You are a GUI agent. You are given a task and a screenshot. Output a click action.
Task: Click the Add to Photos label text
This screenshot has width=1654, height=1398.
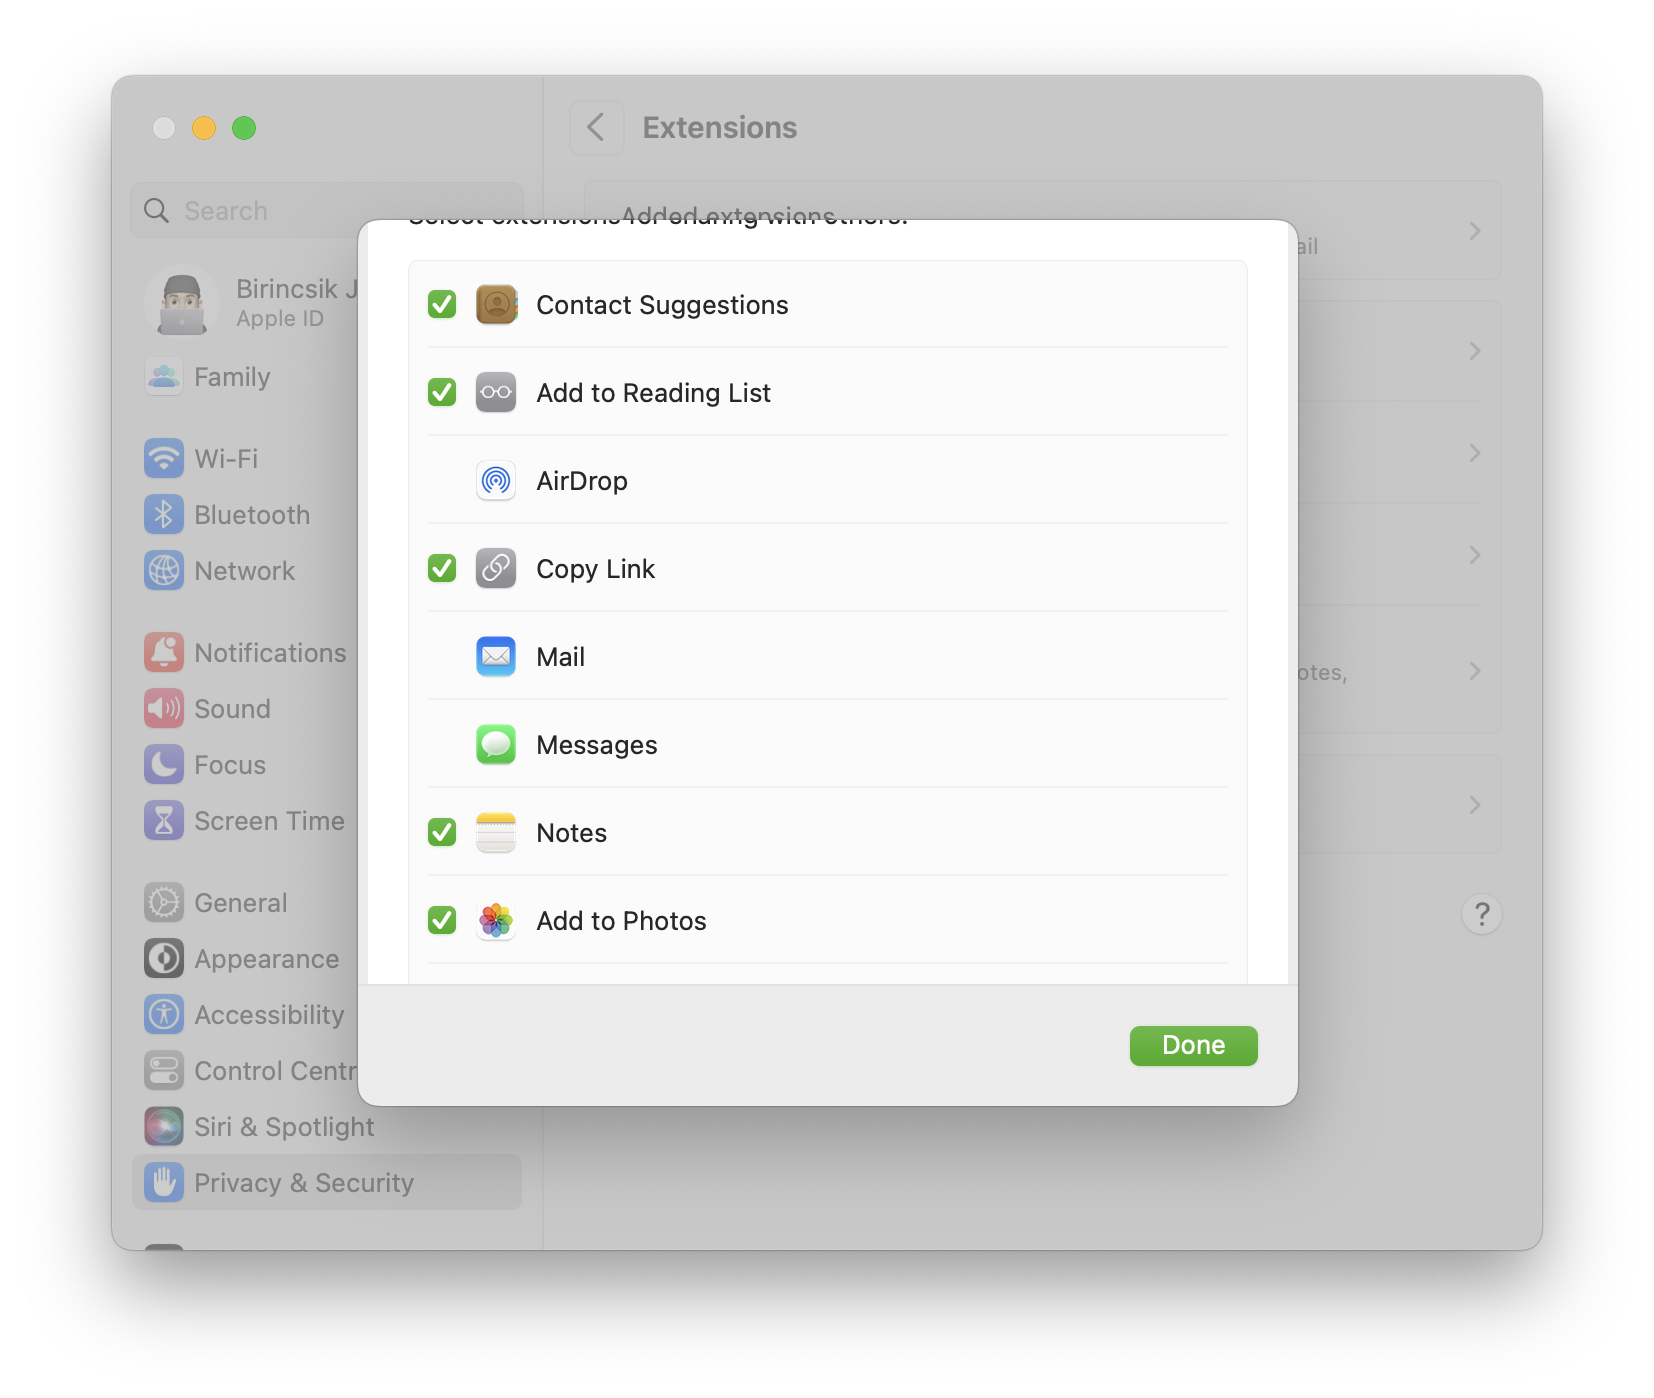tap(621, 921)
